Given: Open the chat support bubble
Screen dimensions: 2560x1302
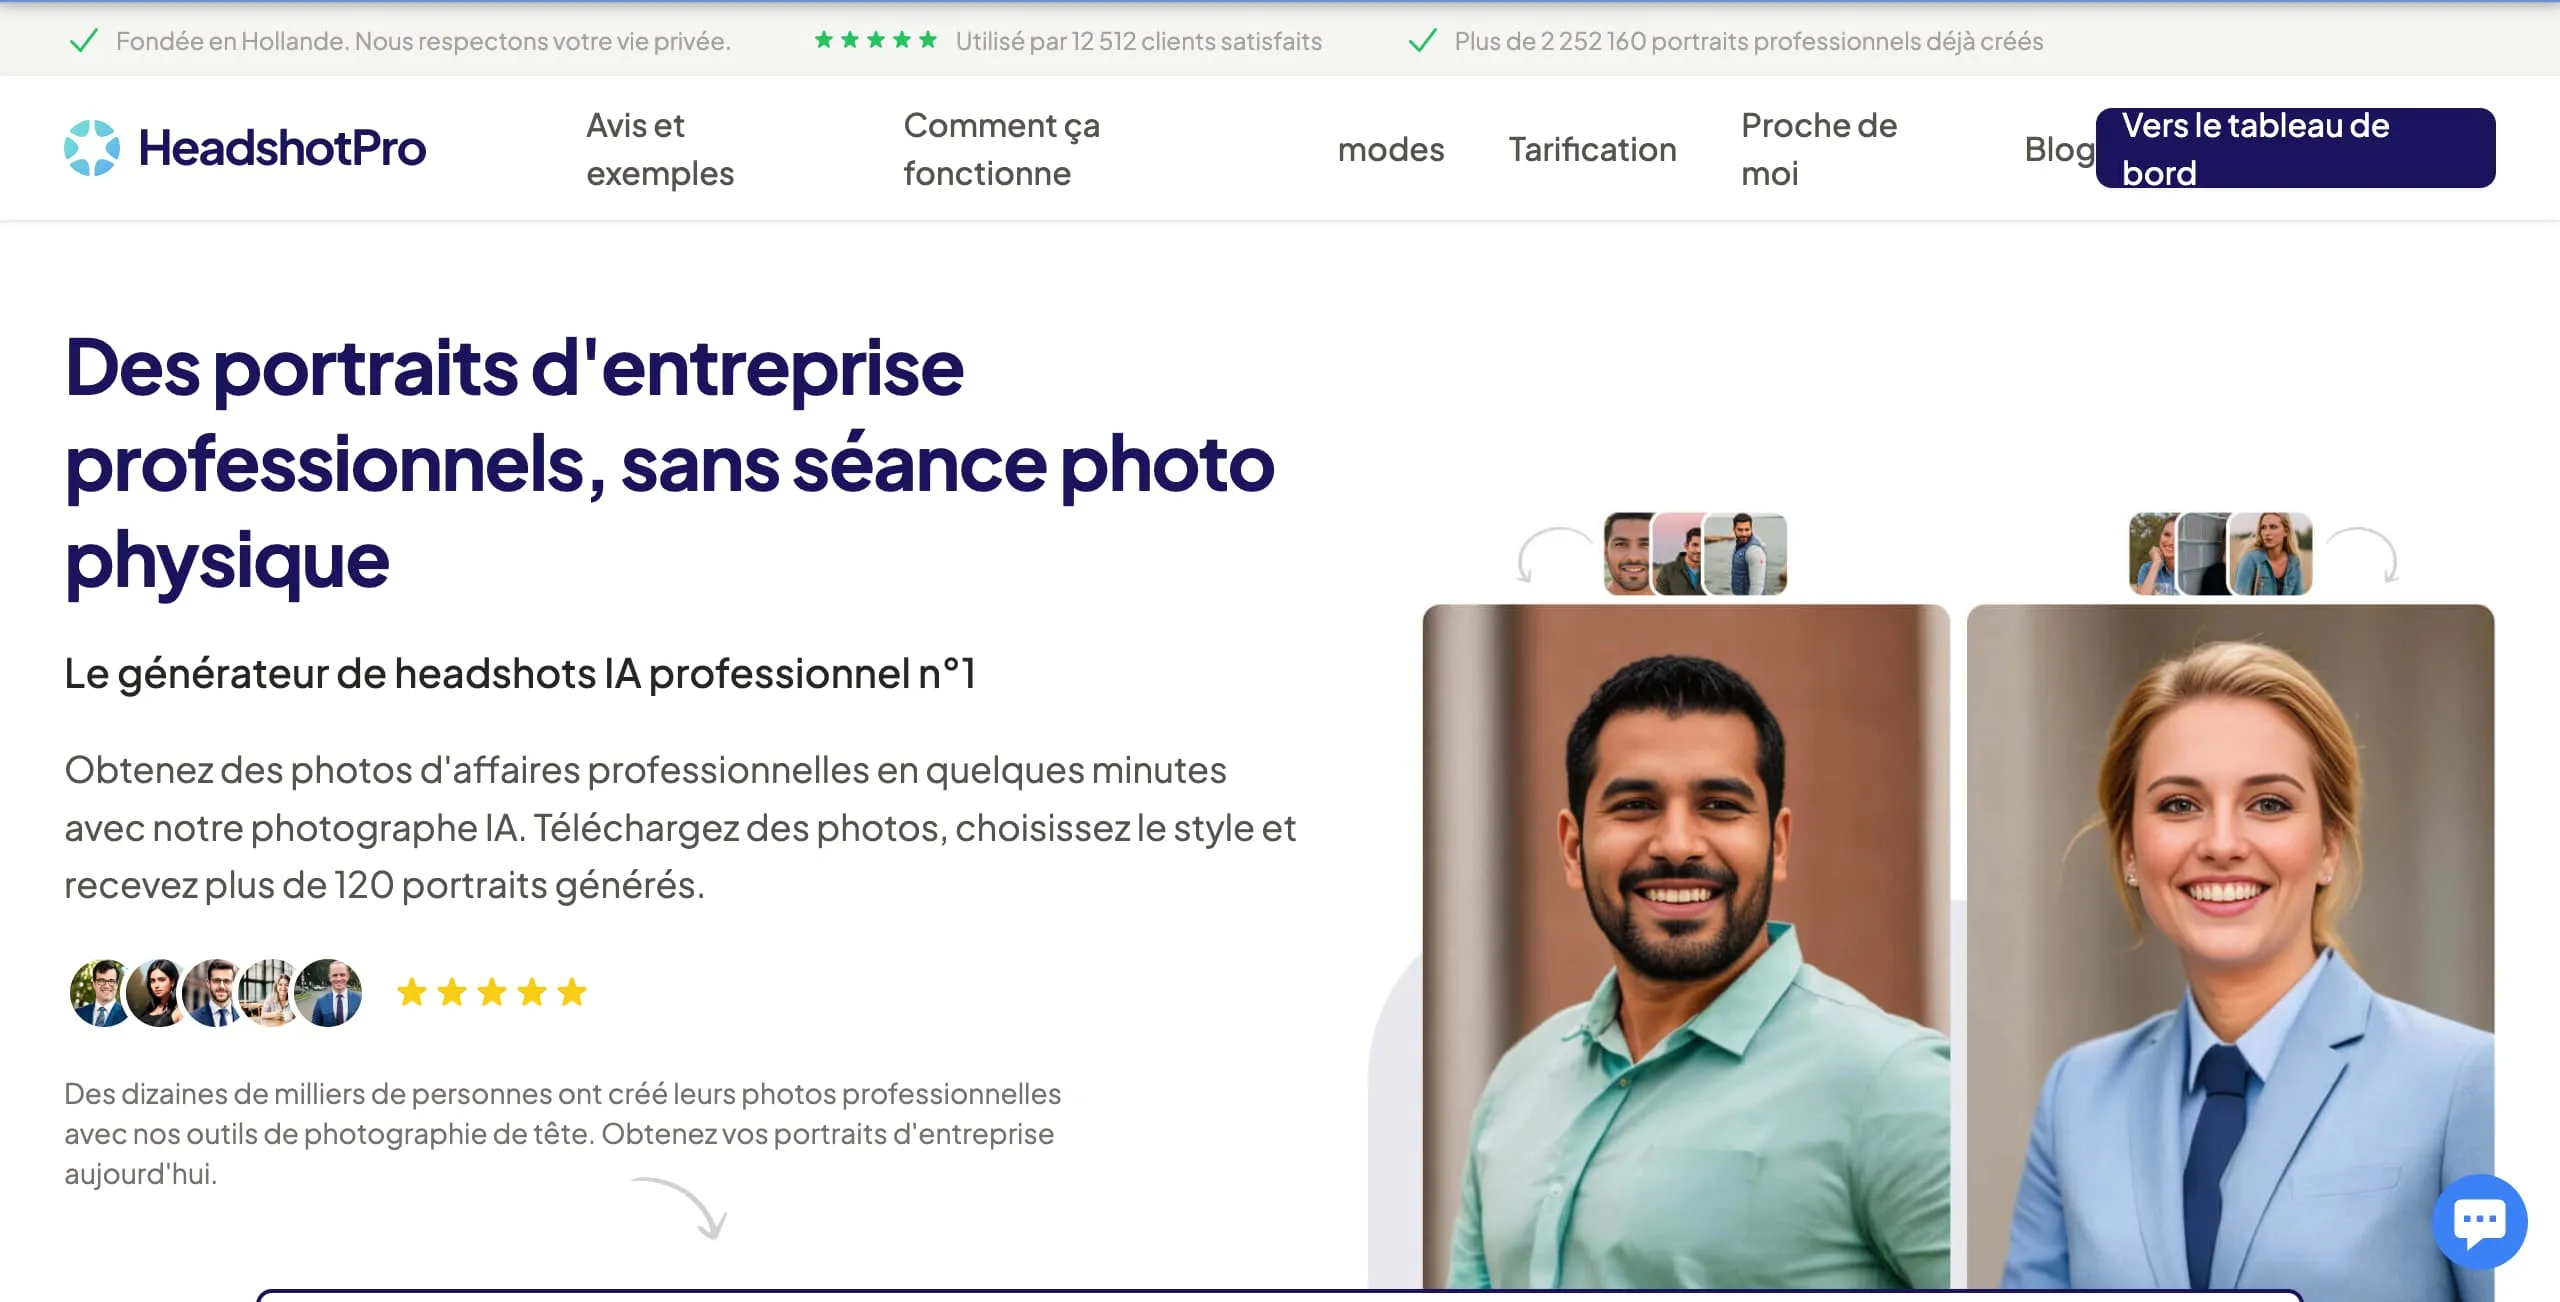Looking at the screenshot, I should point(2480,1222).
